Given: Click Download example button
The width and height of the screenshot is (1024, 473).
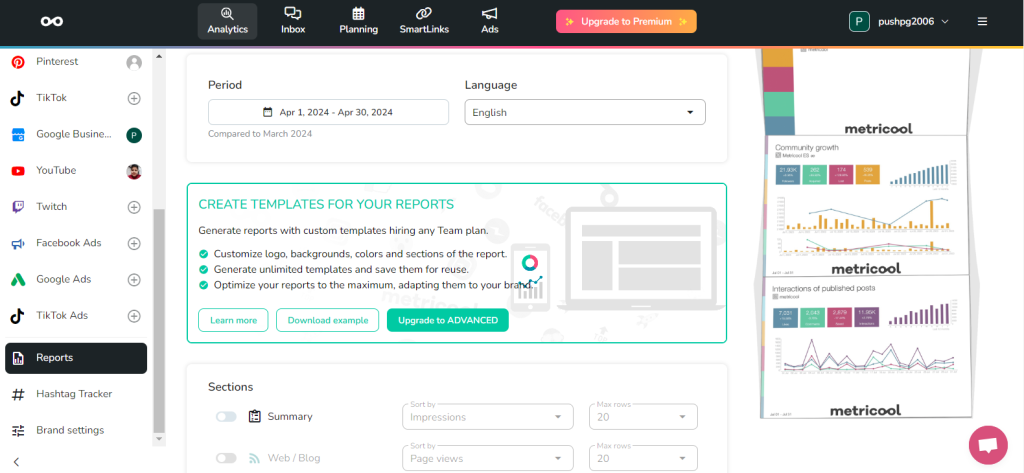Looking at the screenshot, I should pos(327,320).
